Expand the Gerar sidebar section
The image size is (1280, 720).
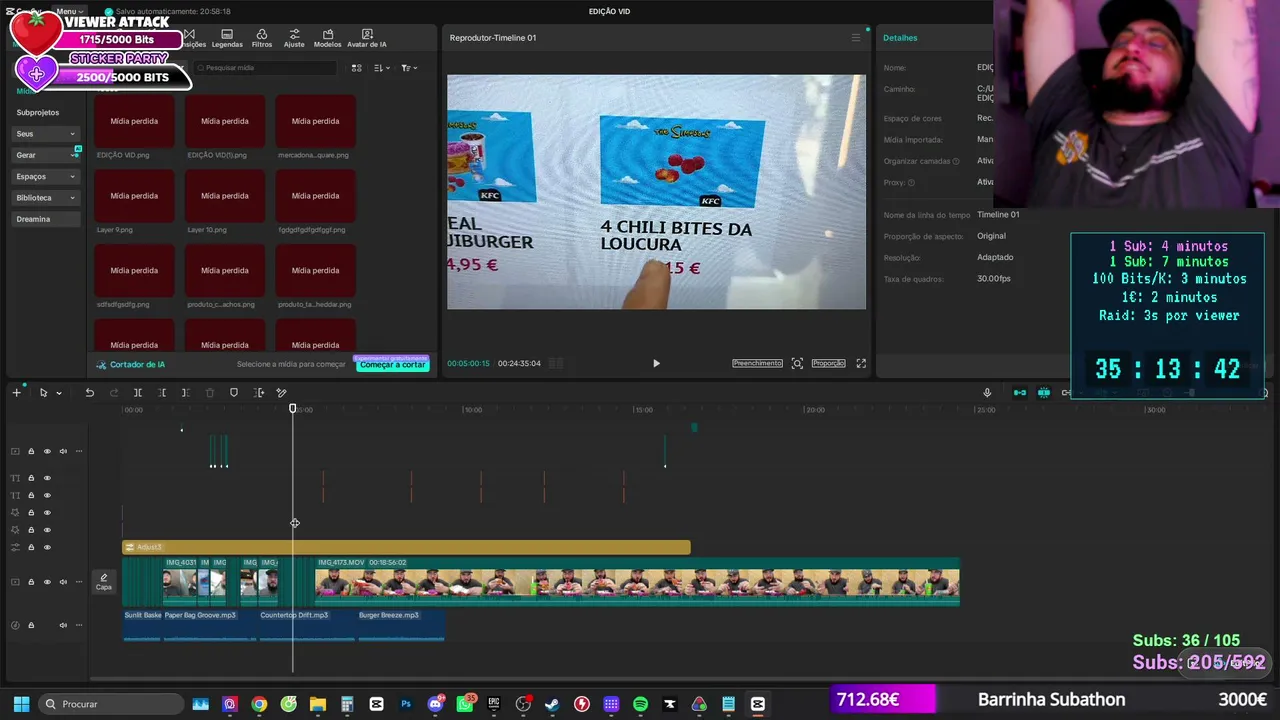point(46,155)
